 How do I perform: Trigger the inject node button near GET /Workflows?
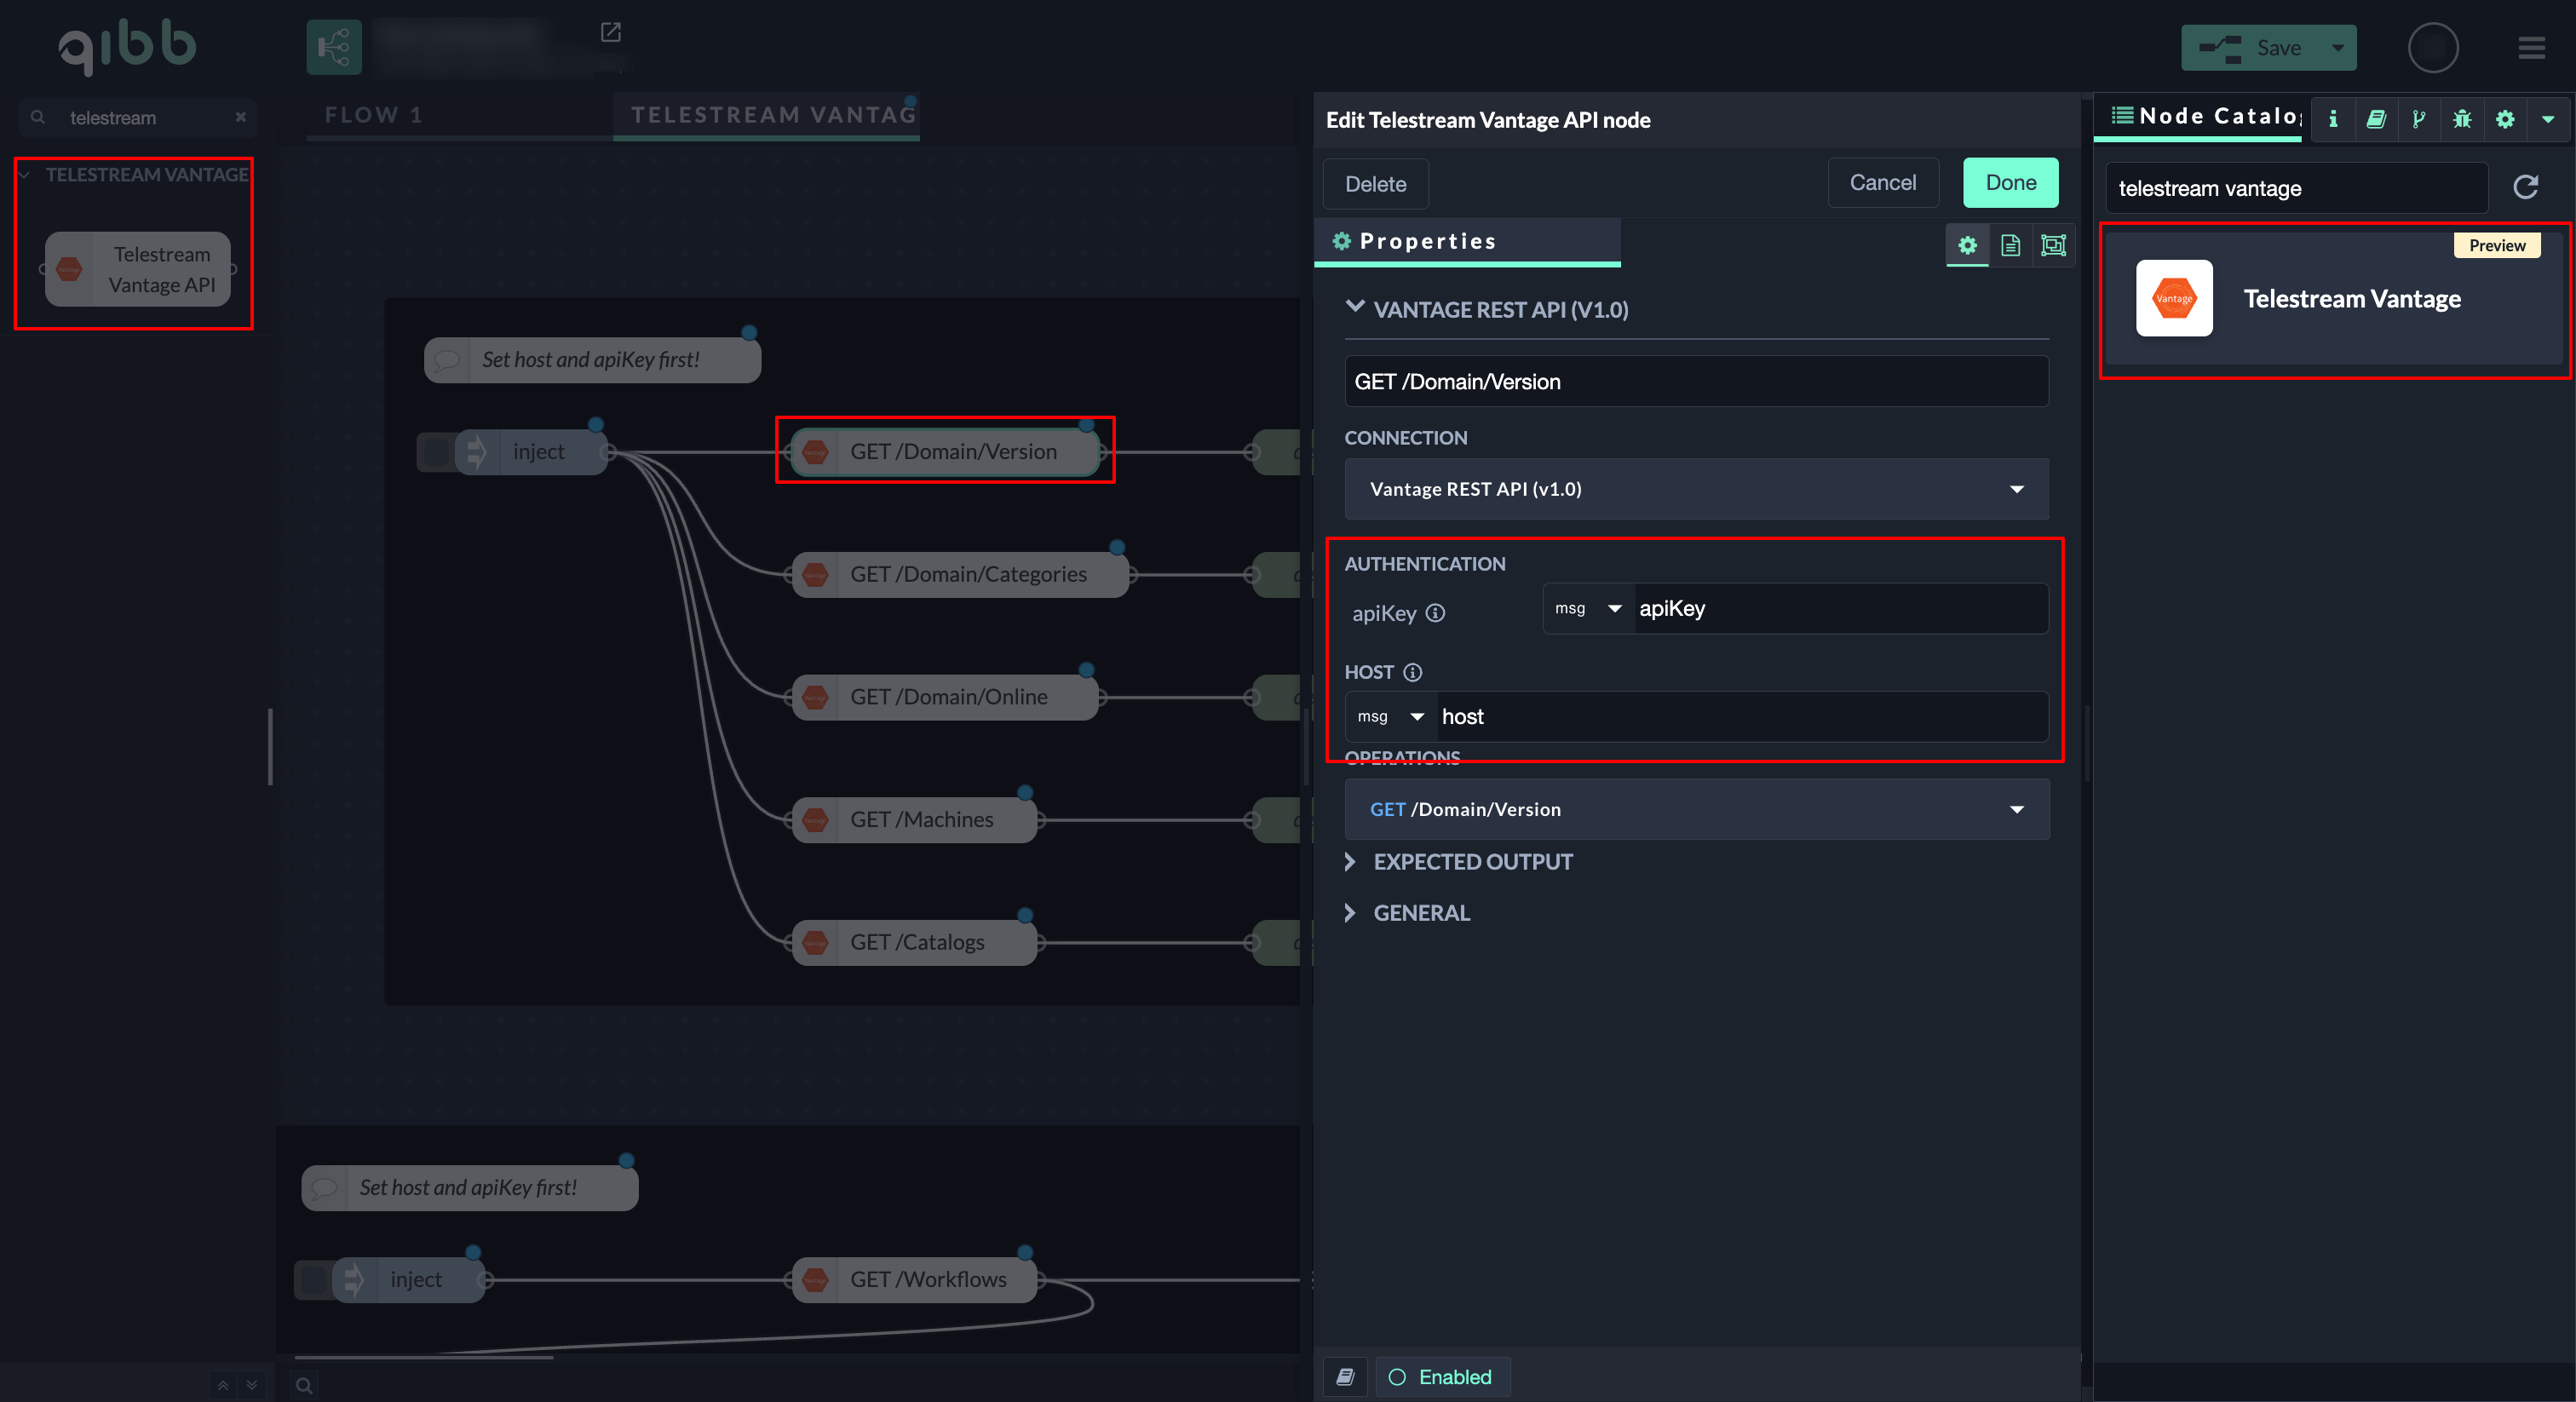coord(313,1280)
